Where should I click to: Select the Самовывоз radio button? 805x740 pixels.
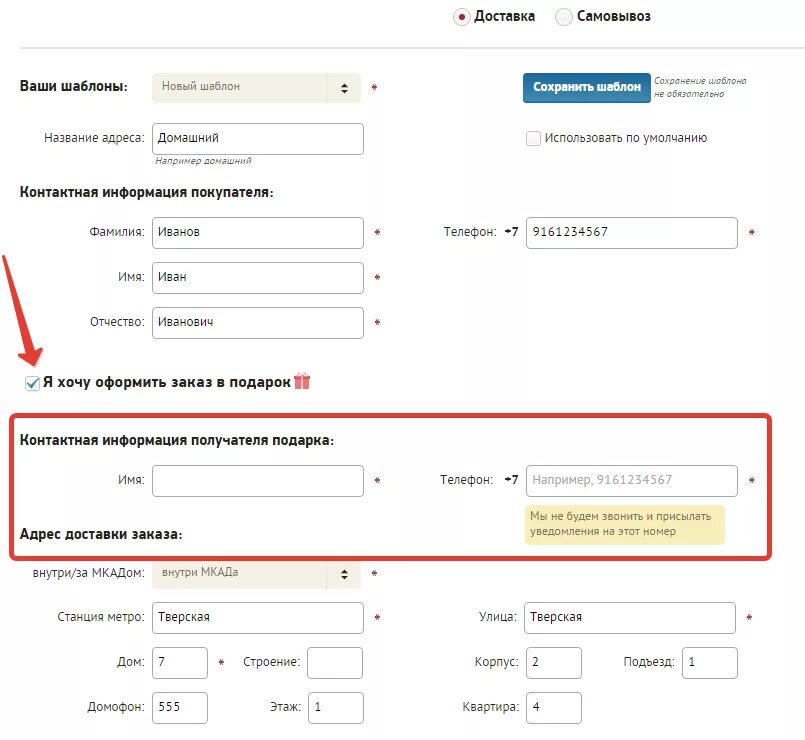pos(563,17)
